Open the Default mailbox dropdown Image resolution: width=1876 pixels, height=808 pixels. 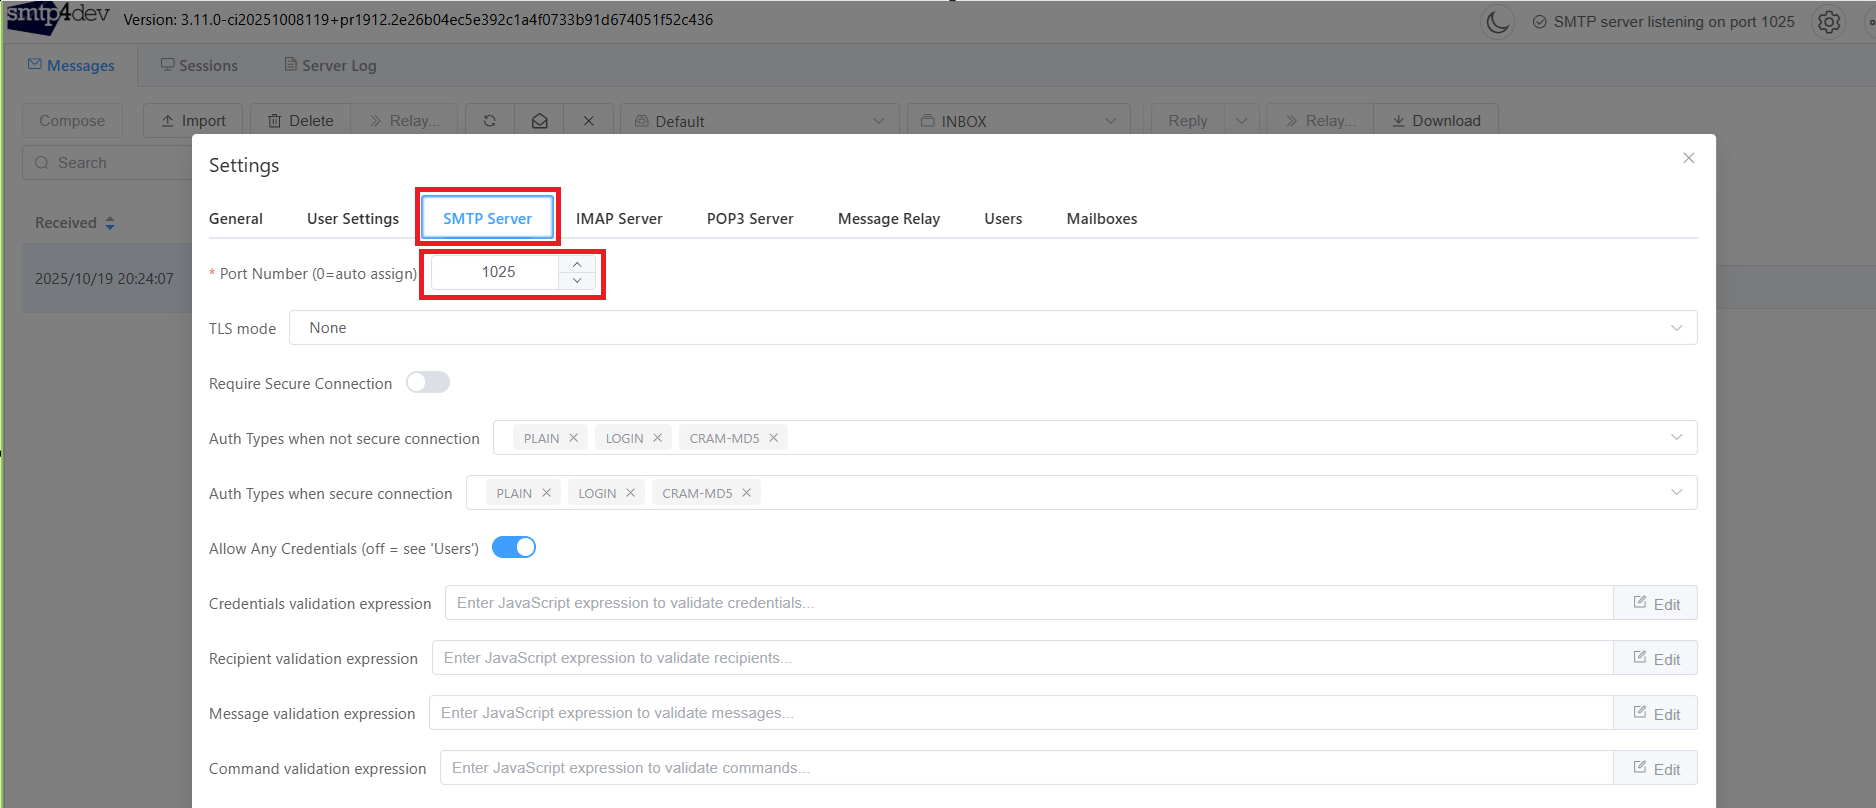pyautogui.click(x=760, y=120)
